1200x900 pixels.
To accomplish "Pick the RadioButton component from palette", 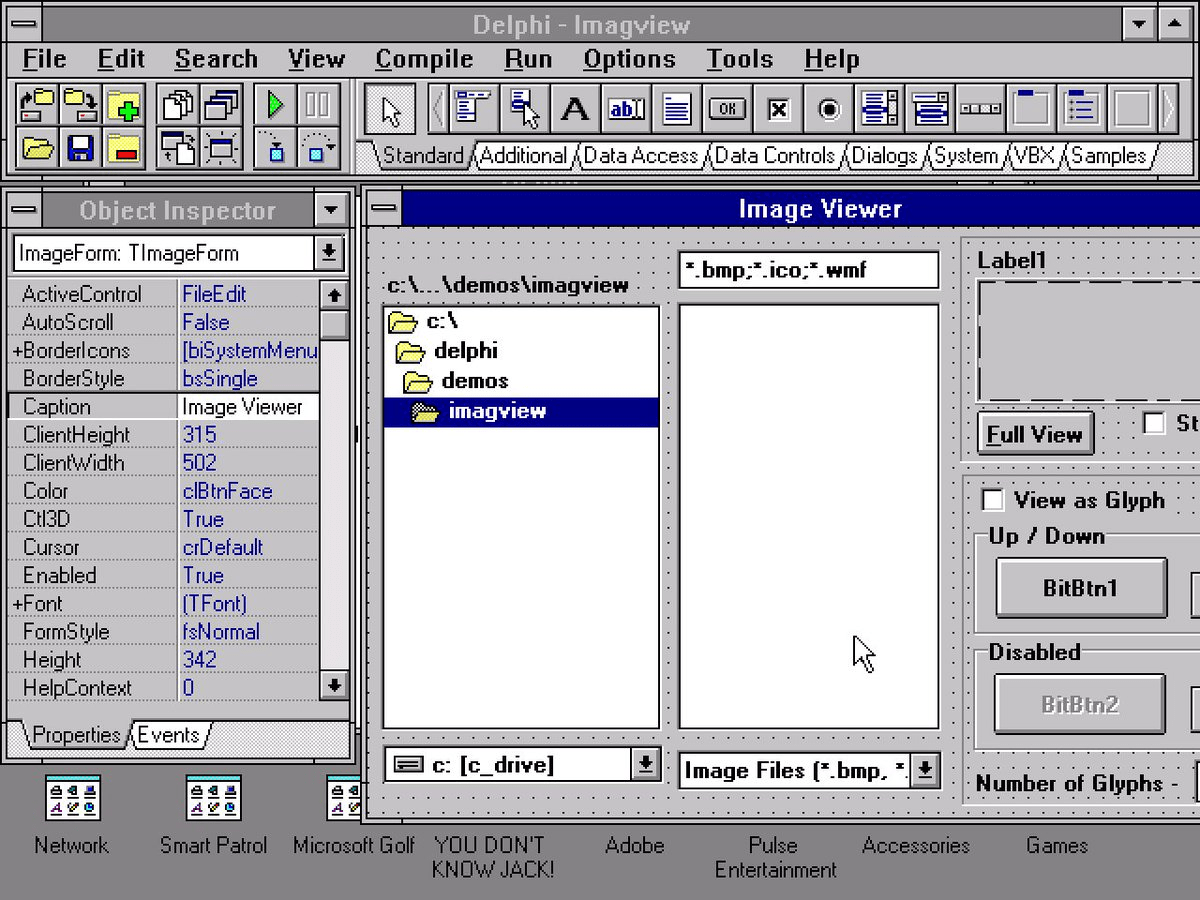I will (x=829, y=108).
